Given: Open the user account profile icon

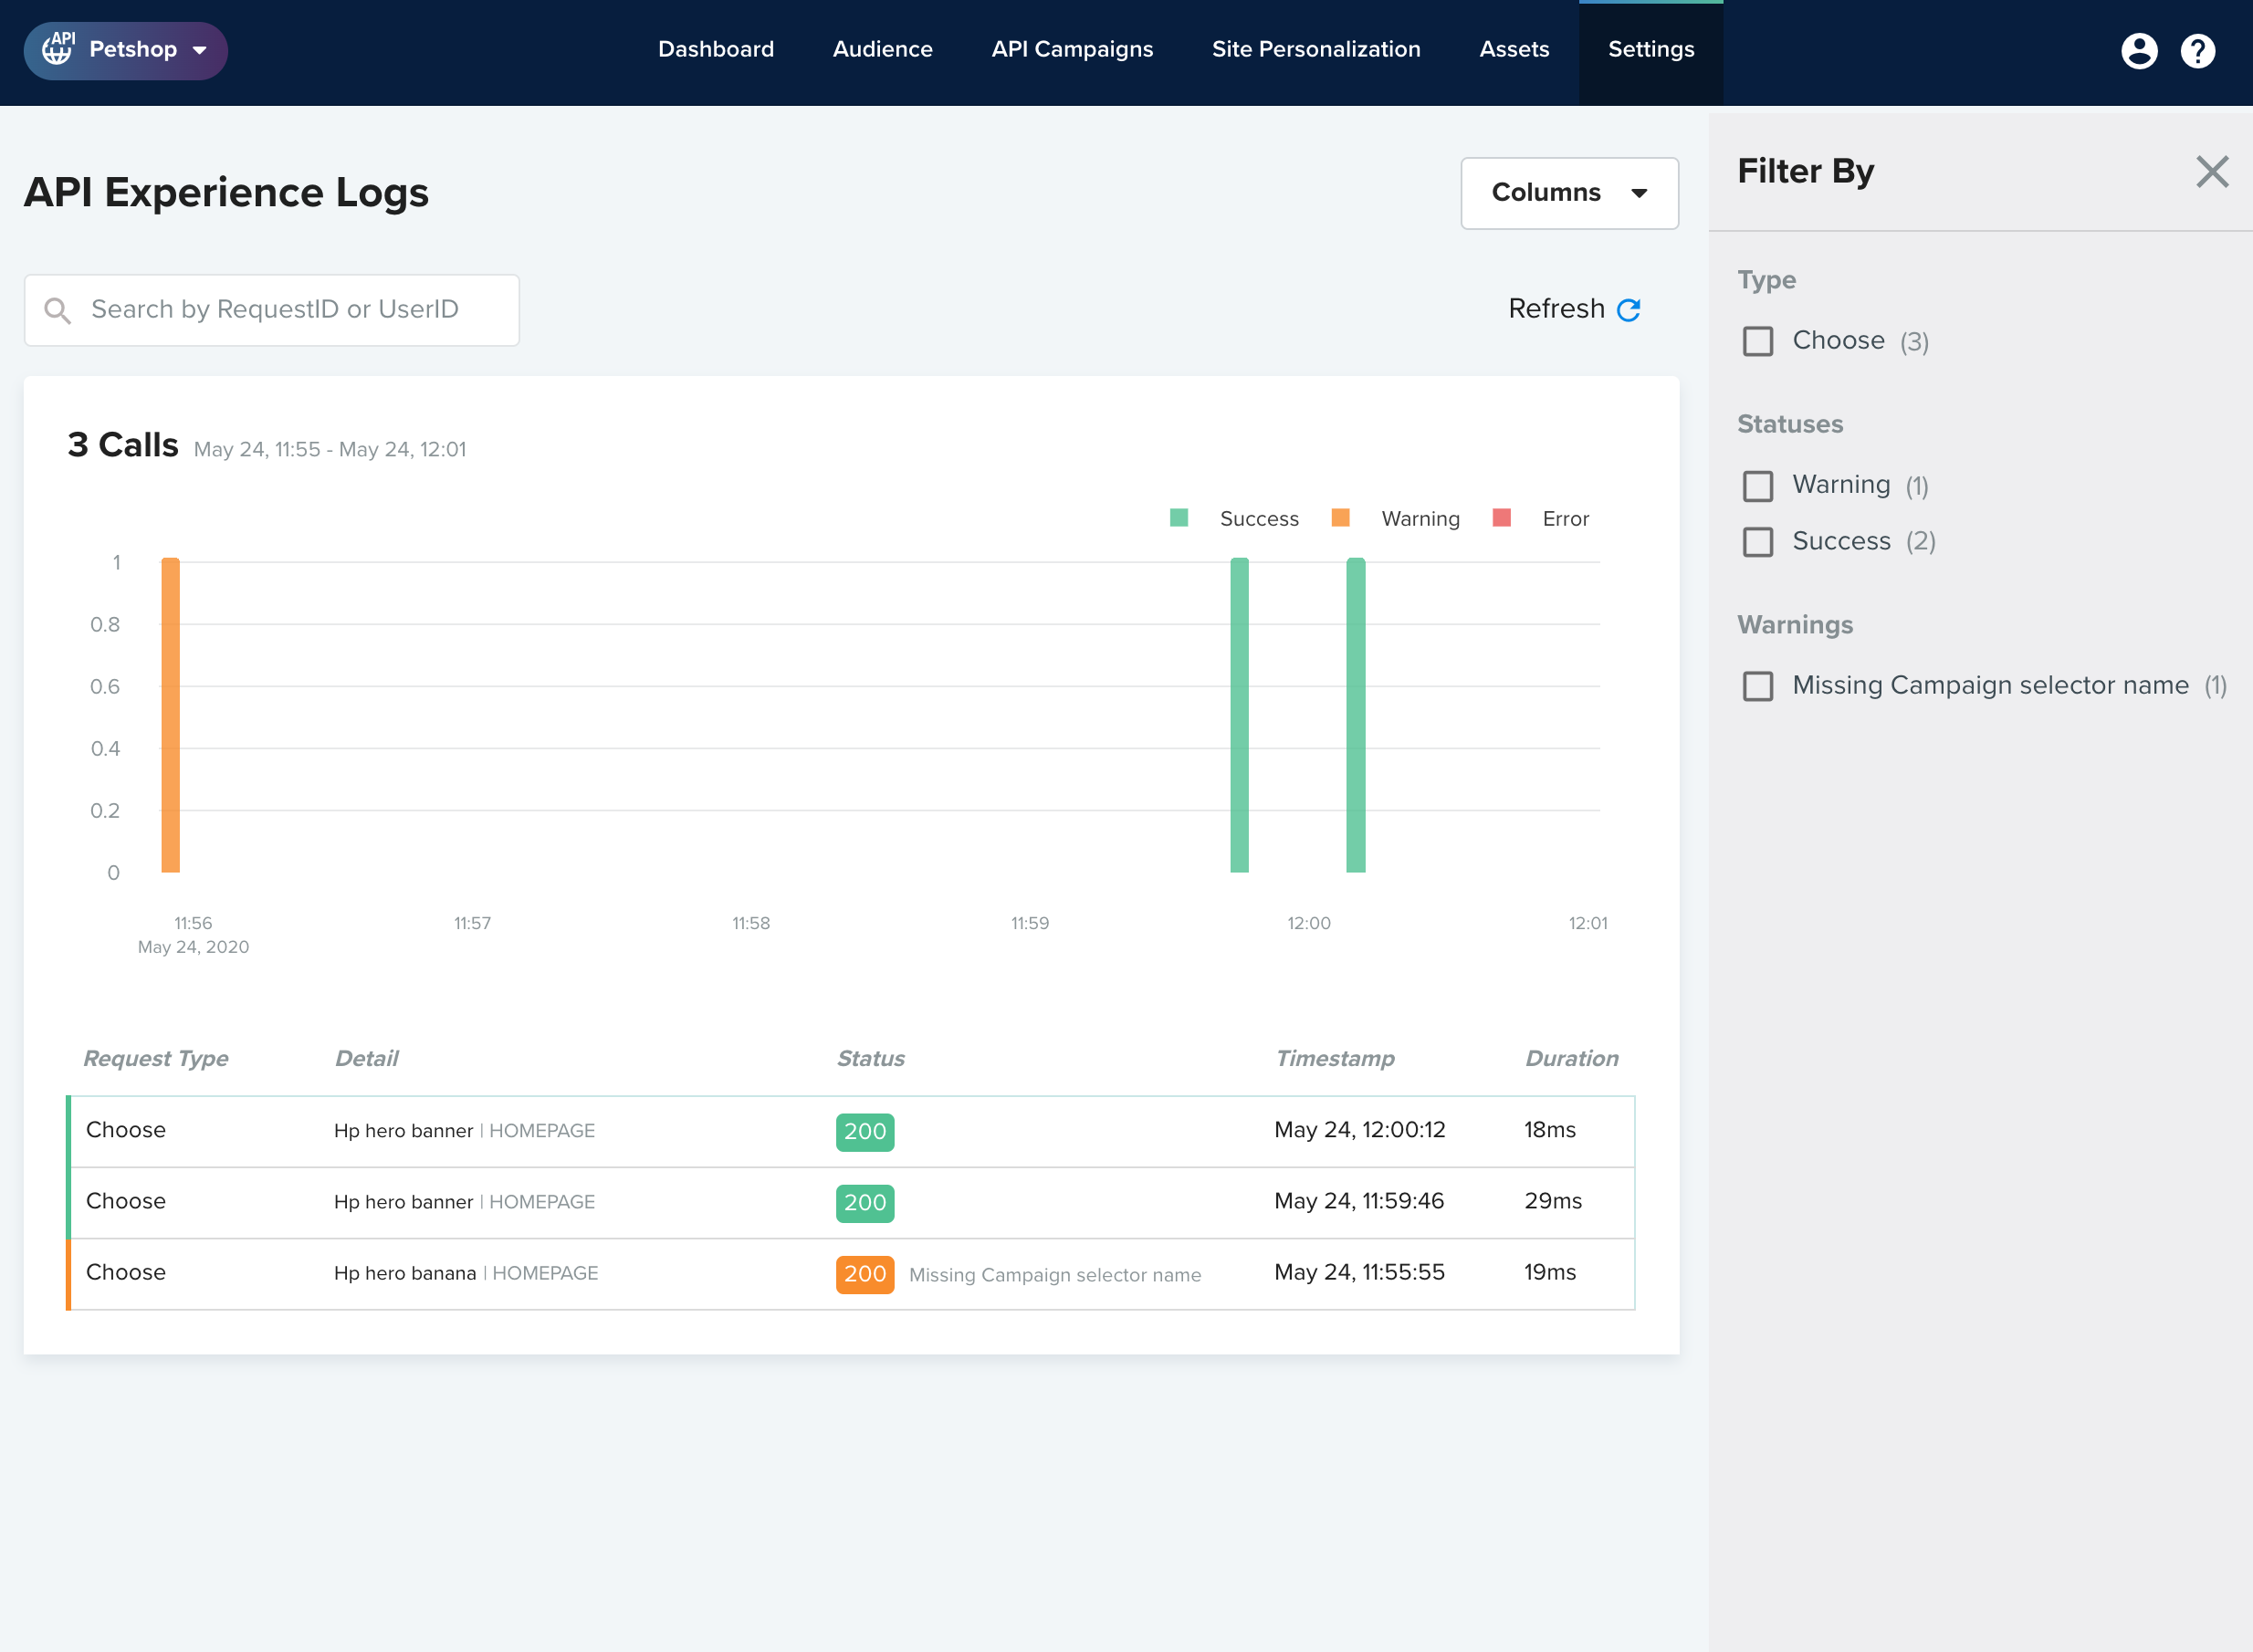Looking at the screenshot, I should 2139,50.
